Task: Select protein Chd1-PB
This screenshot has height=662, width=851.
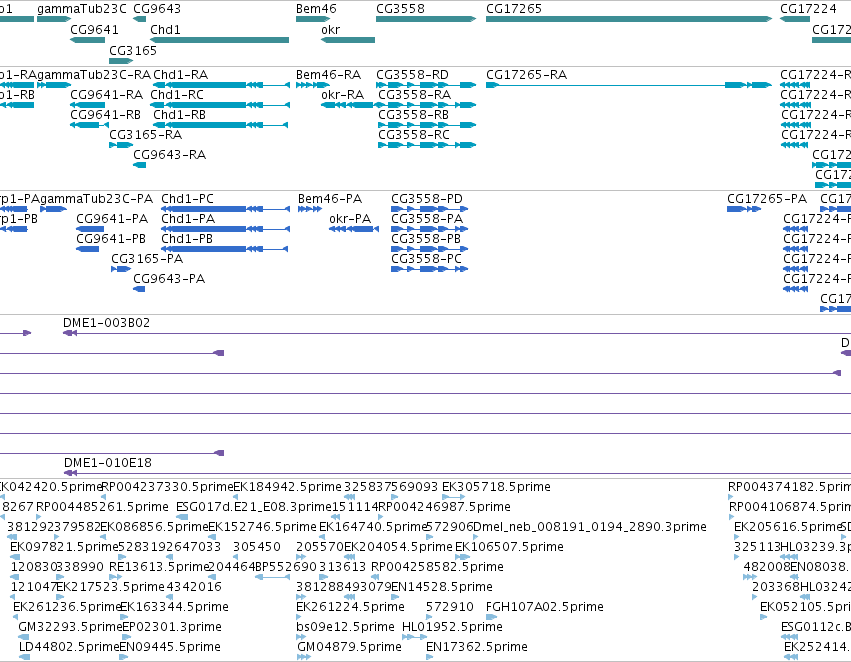Action: [225, 249]
